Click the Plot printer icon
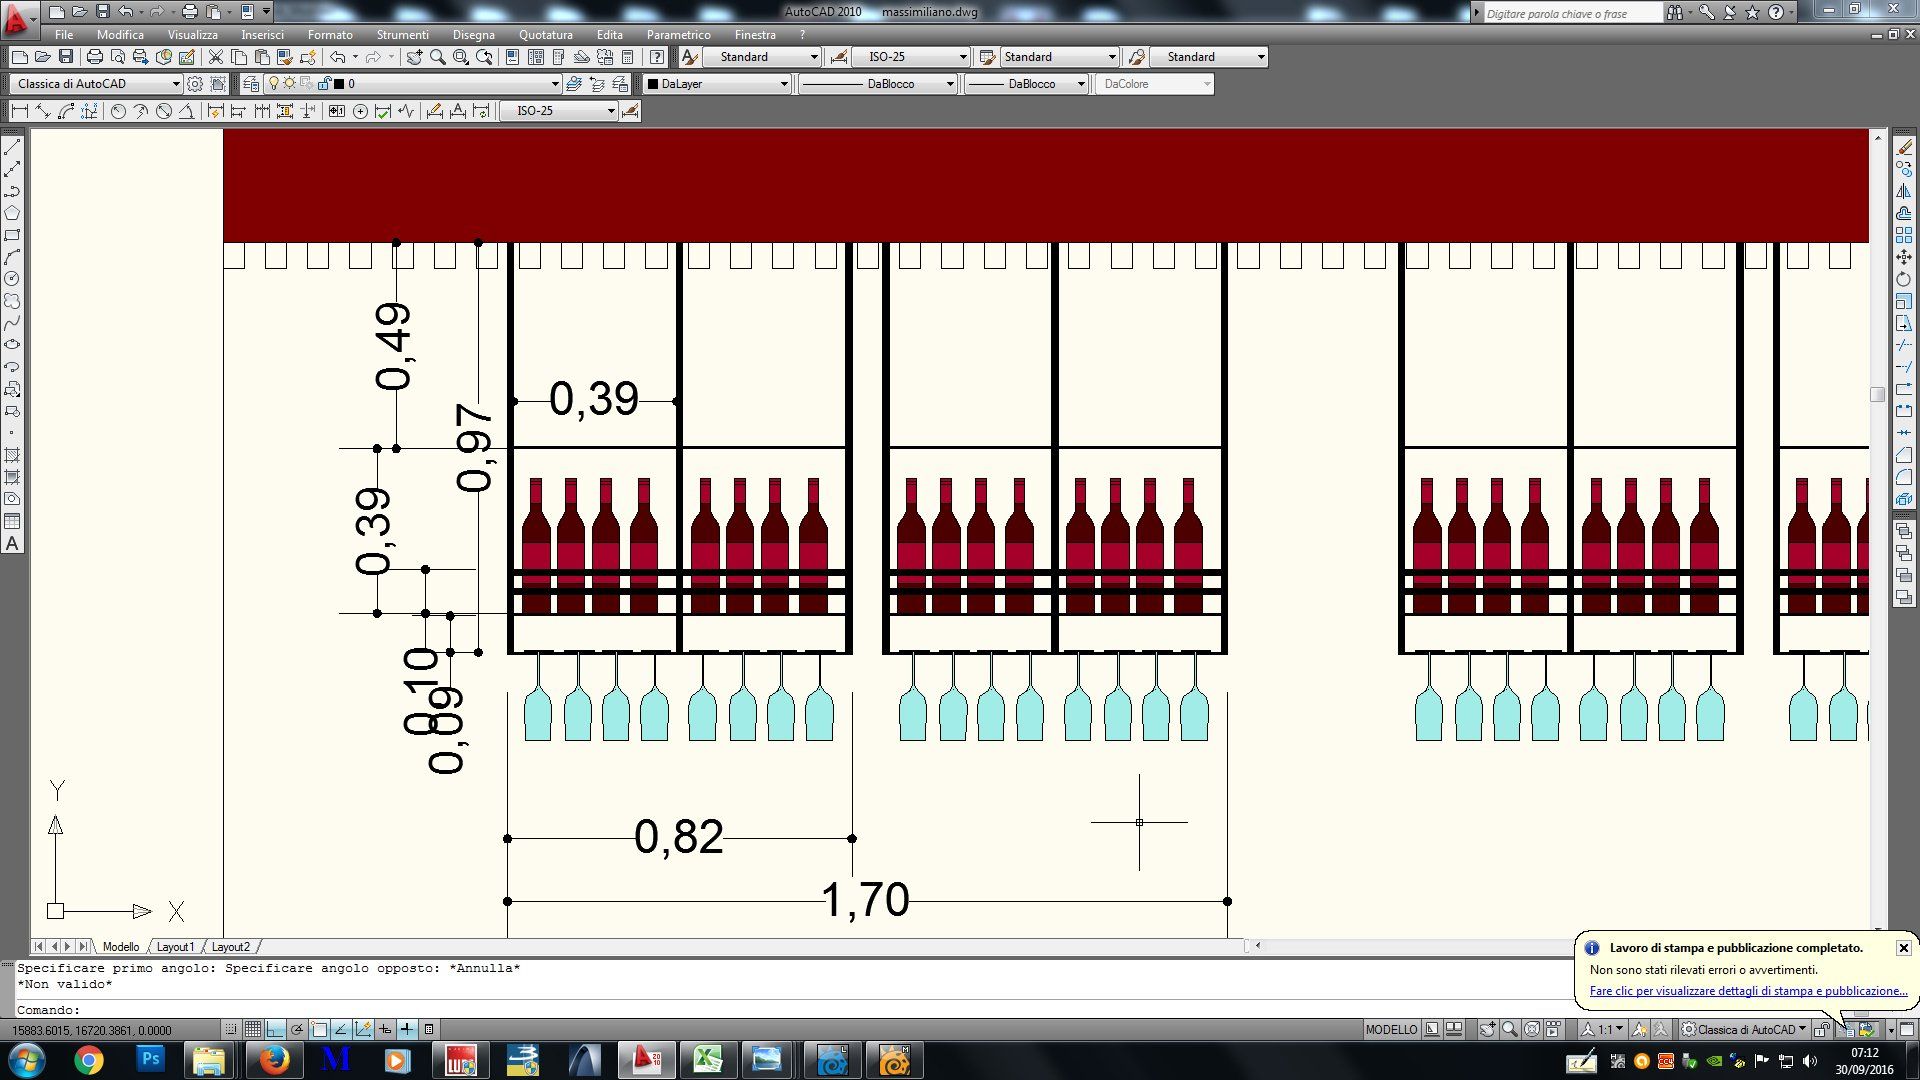 pos(94,57)
